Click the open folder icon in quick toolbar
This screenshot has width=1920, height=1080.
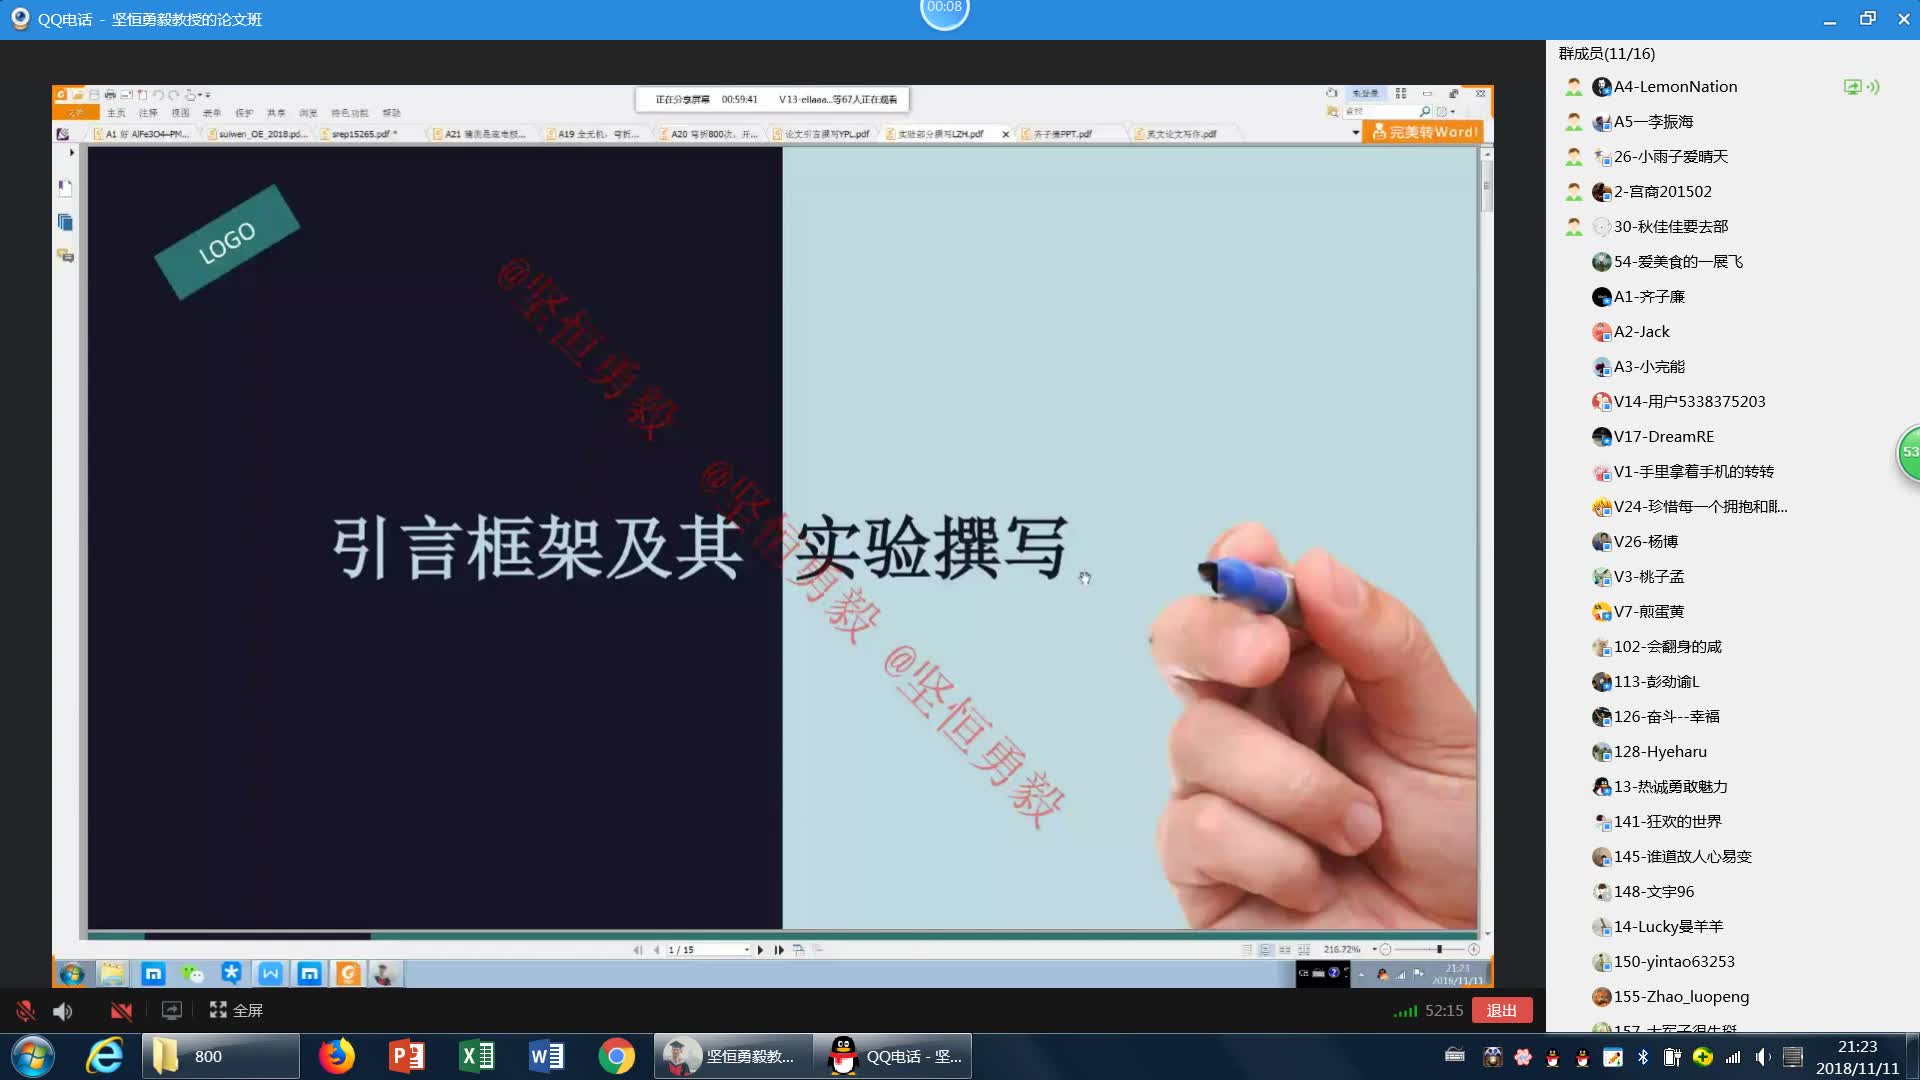pos(78,95)
